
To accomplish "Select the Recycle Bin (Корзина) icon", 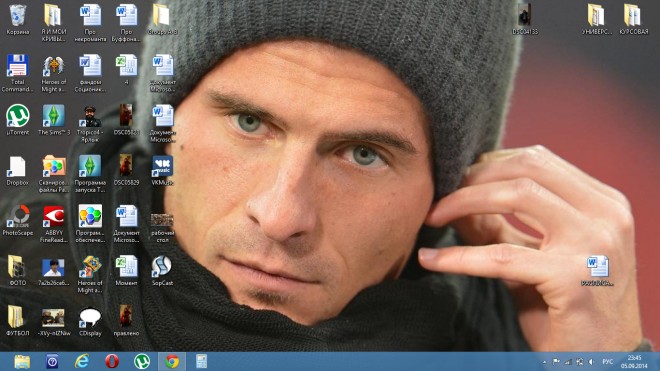I will [18, 19].
